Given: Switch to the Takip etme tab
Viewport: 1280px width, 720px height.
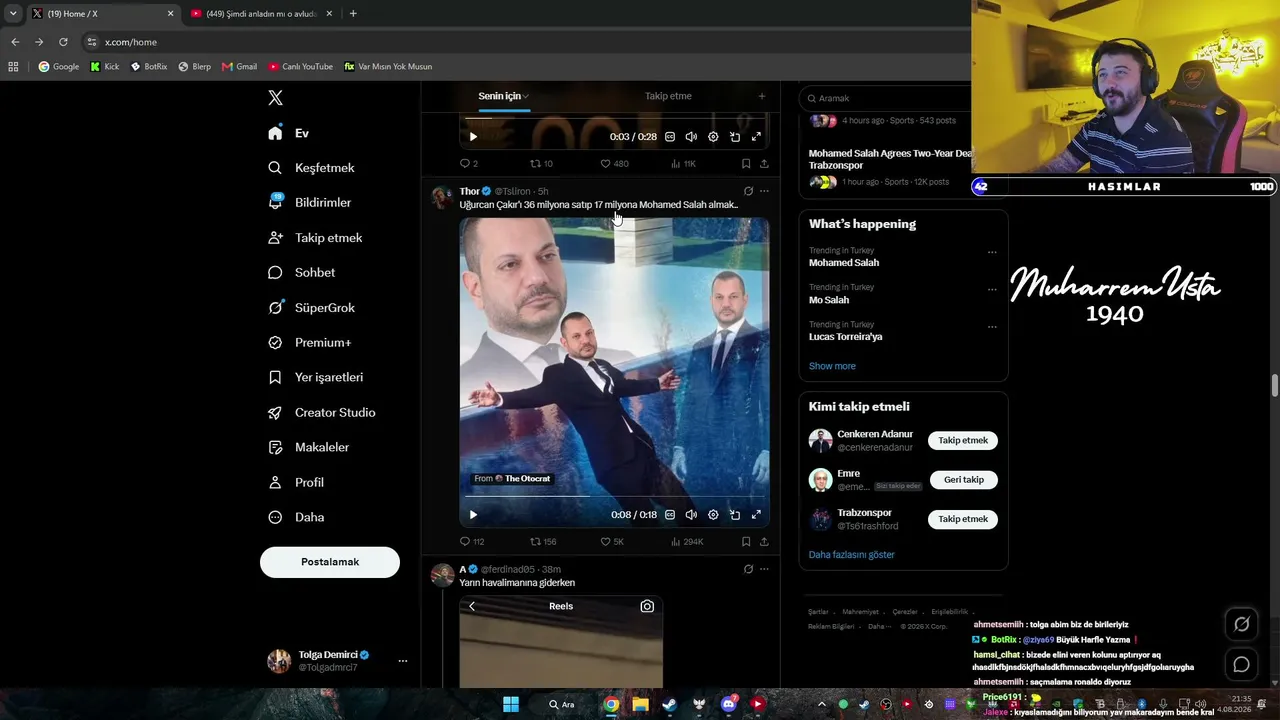Looking at the screenshot, I should pos(668,96).
